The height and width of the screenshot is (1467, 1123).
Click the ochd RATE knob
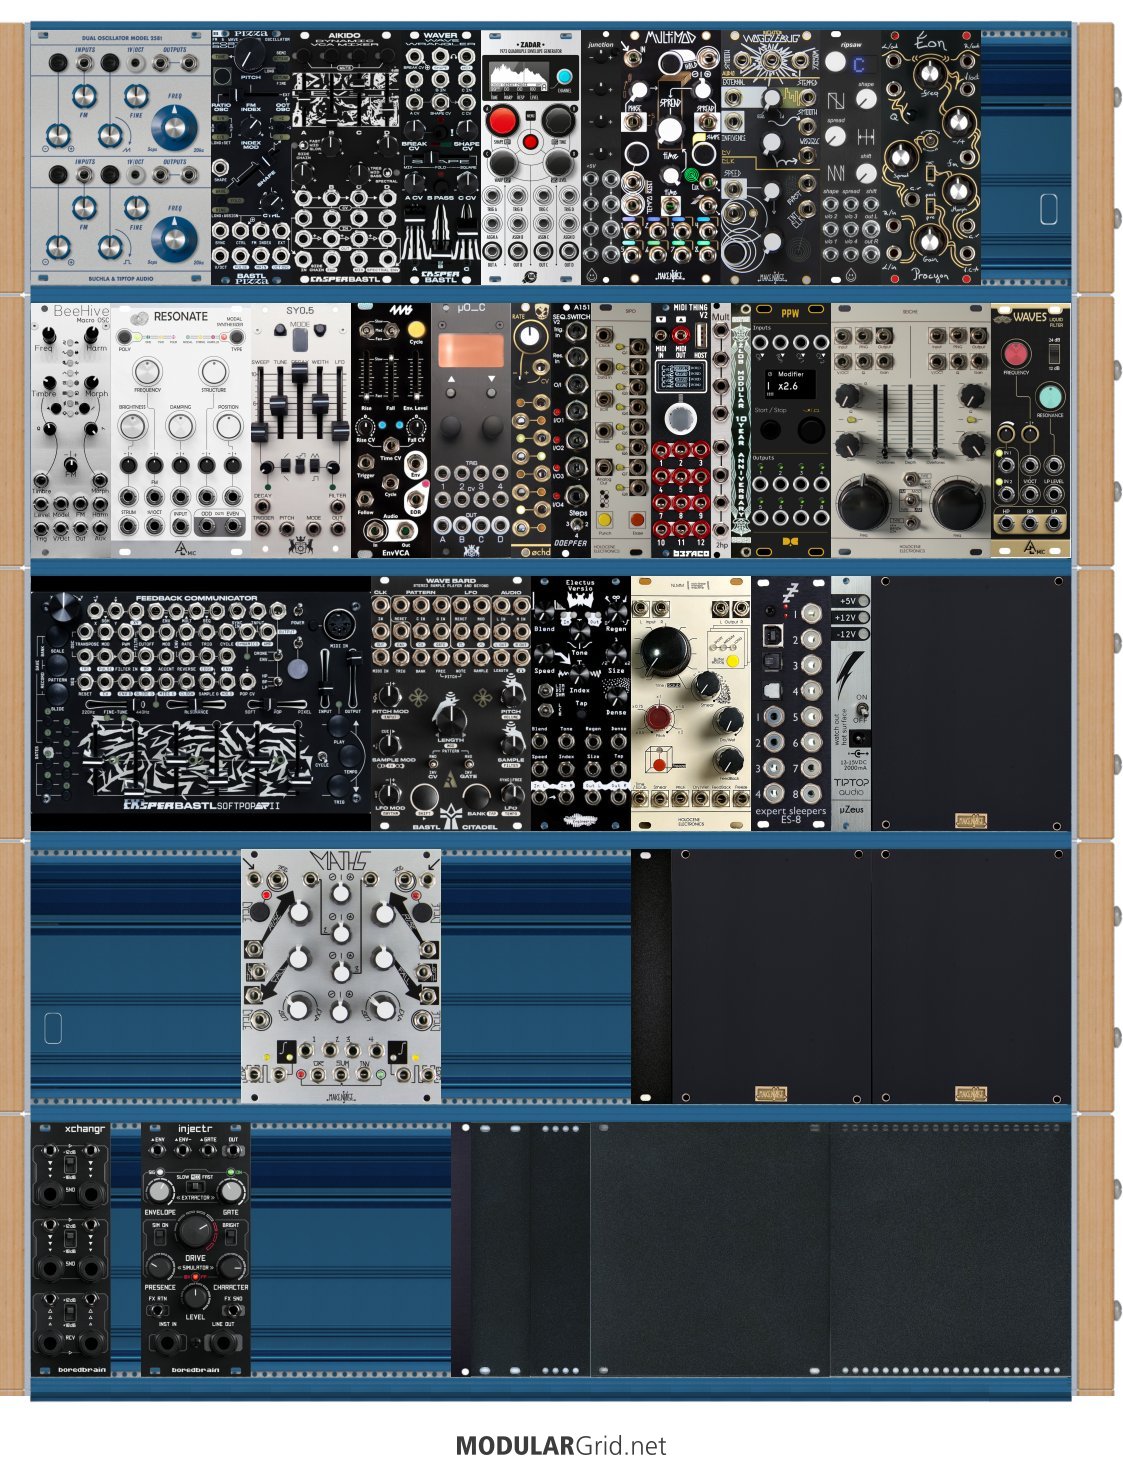pyautogui.click(x=530, y=337)
